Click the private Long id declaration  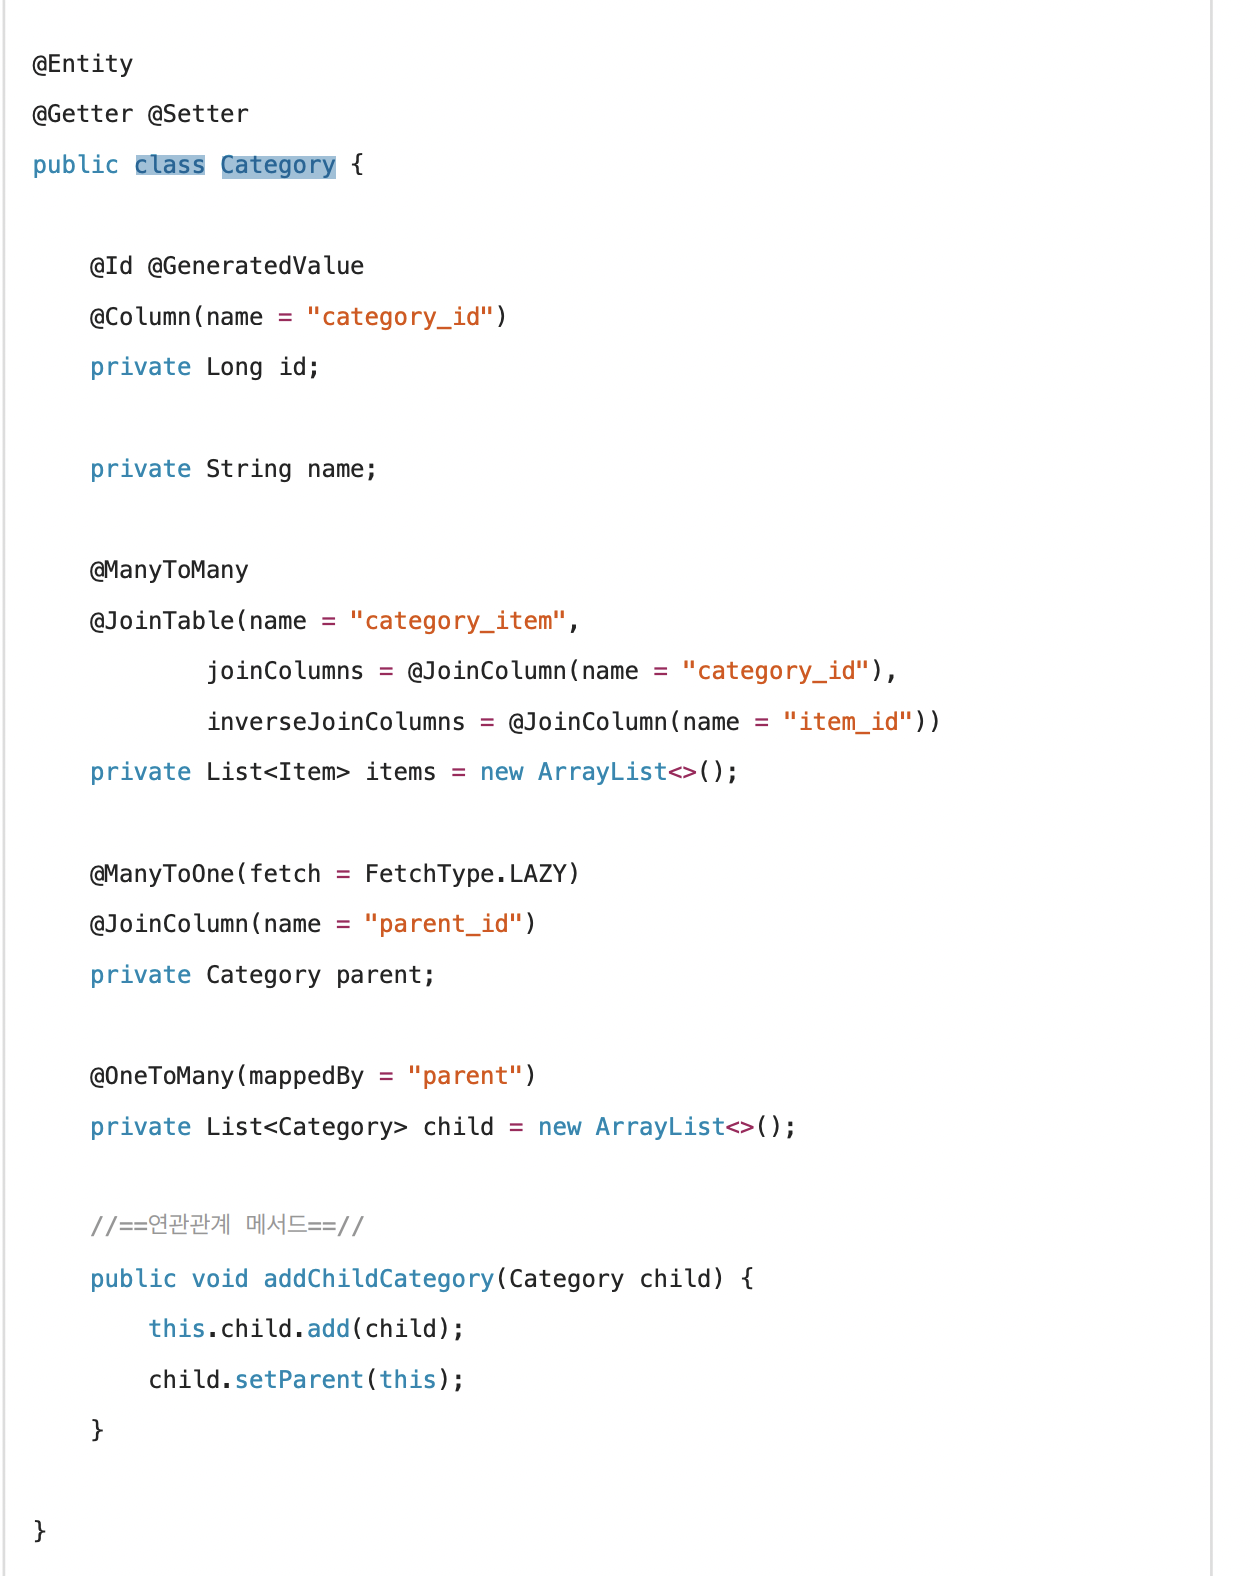[205, 367]
